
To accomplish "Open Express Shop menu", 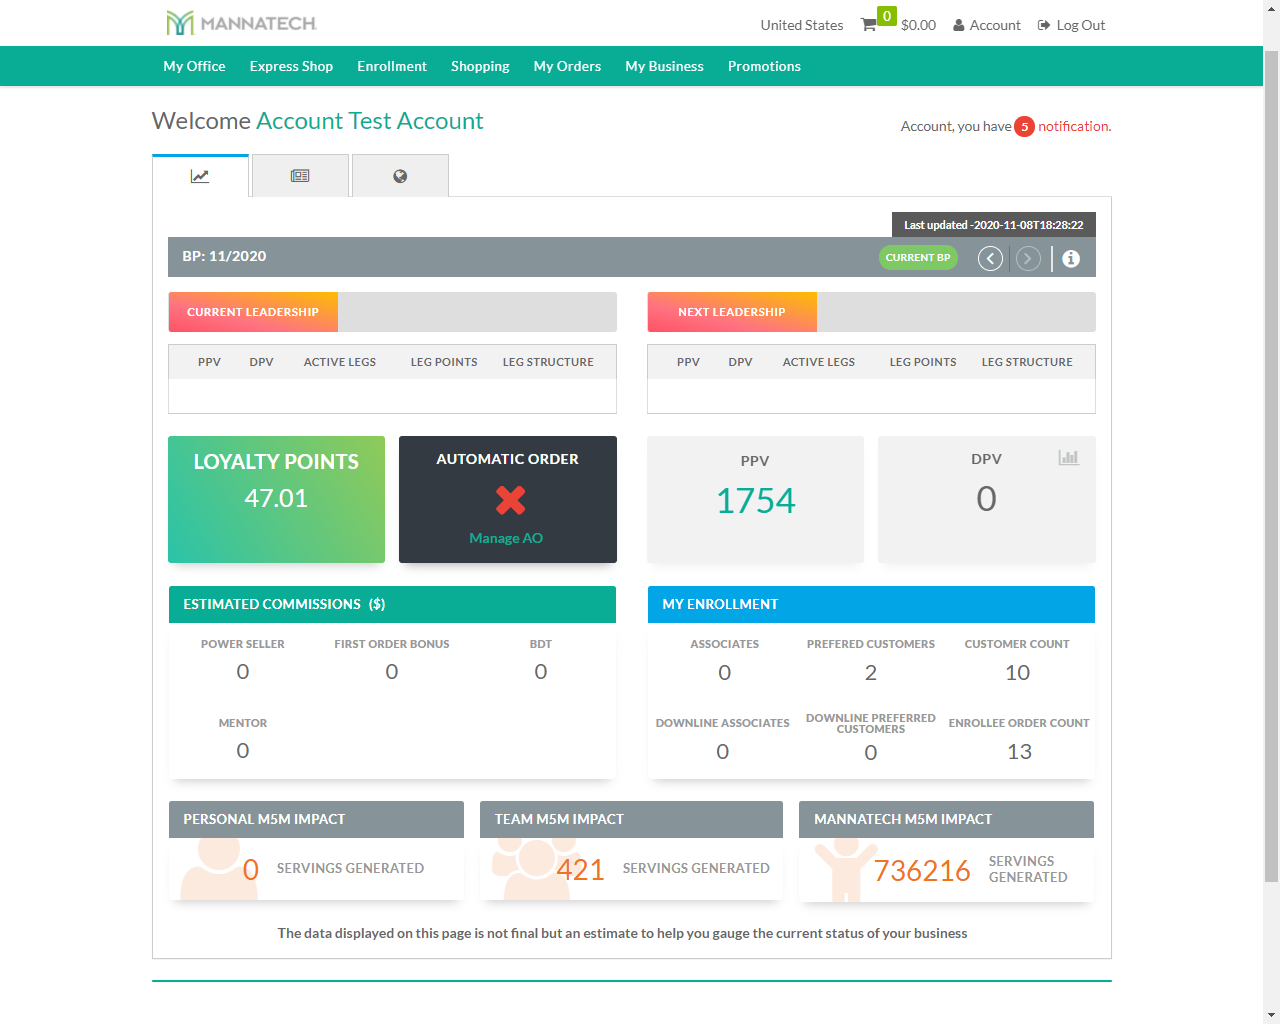I will coord(291,66).
